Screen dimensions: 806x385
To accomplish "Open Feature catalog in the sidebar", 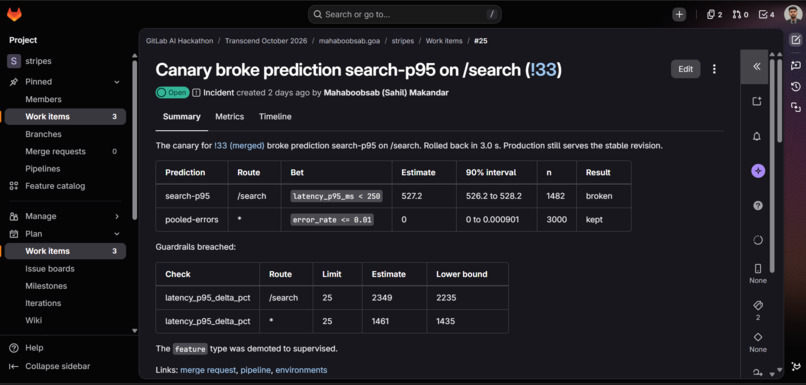I will (x=55, y=186).
